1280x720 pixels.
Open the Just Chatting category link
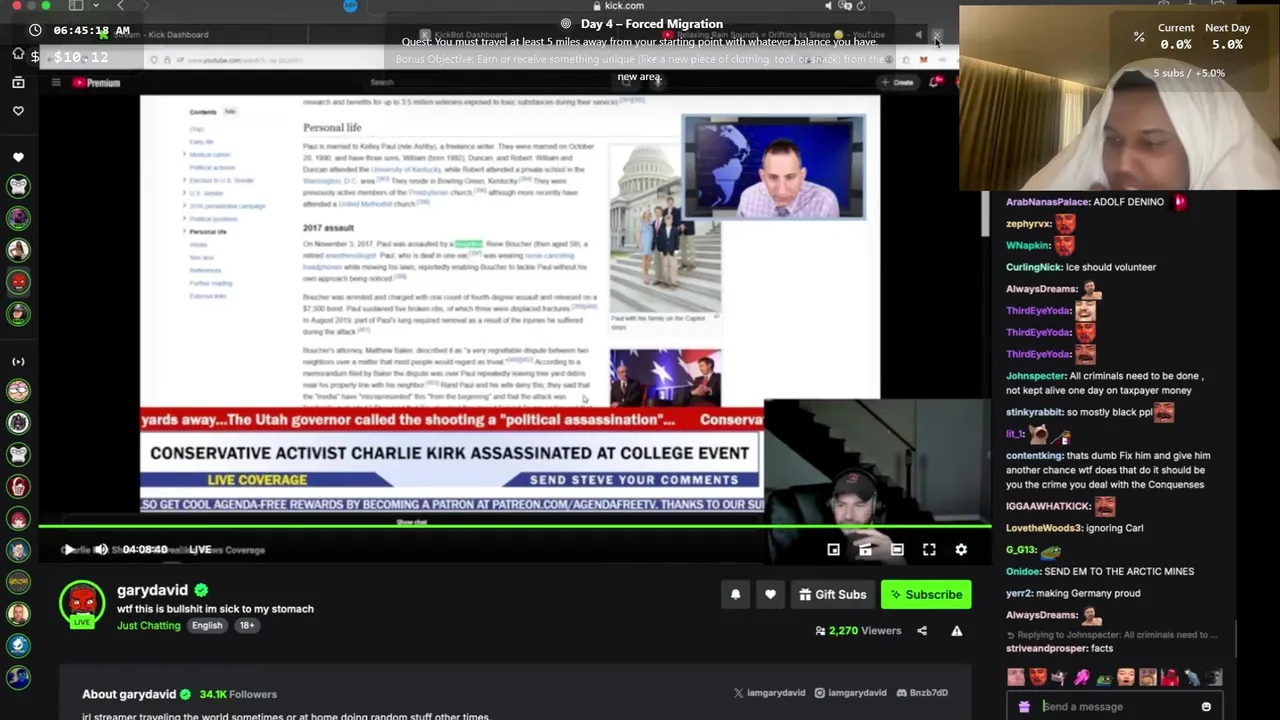(148, 625)
